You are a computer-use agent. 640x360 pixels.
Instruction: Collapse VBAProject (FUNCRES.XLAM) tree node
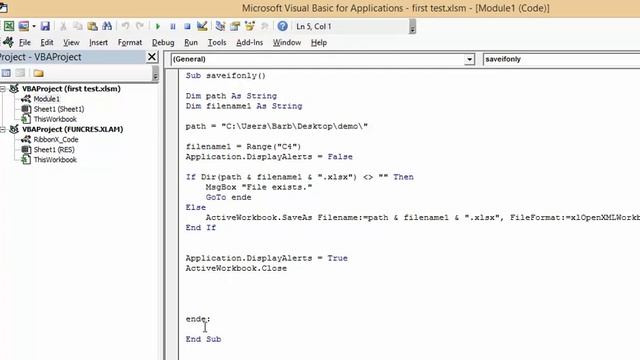click(x=3, y=129)
